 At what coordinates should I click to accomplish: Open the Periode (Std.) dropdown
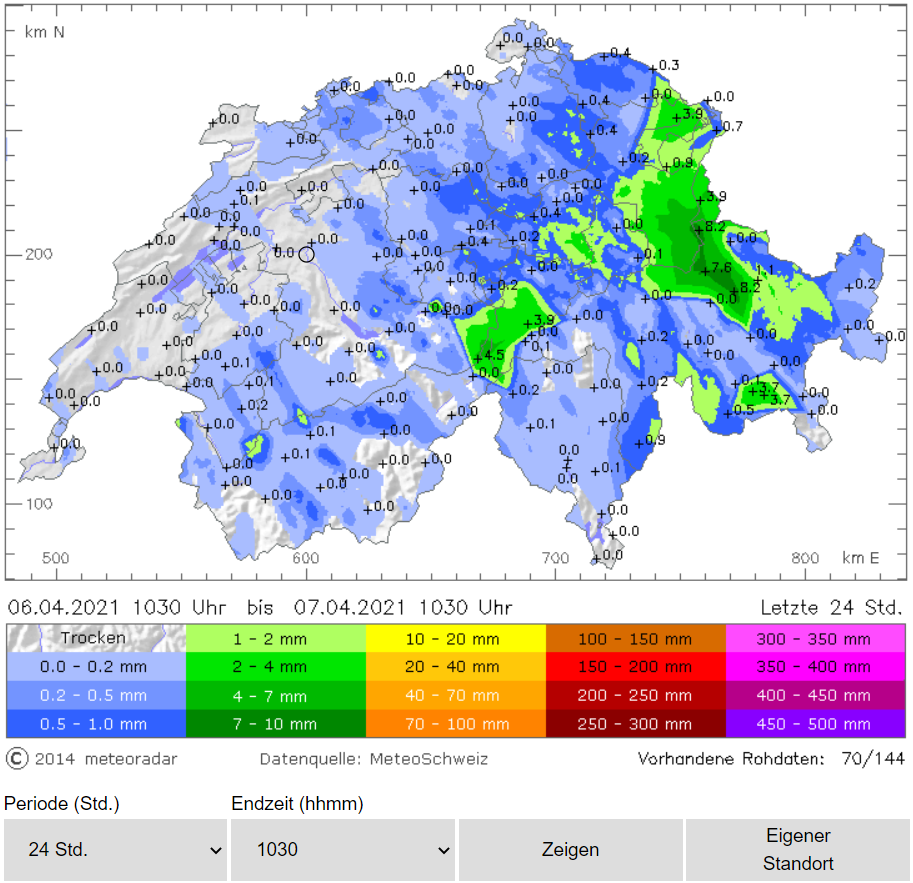(115, 850)
